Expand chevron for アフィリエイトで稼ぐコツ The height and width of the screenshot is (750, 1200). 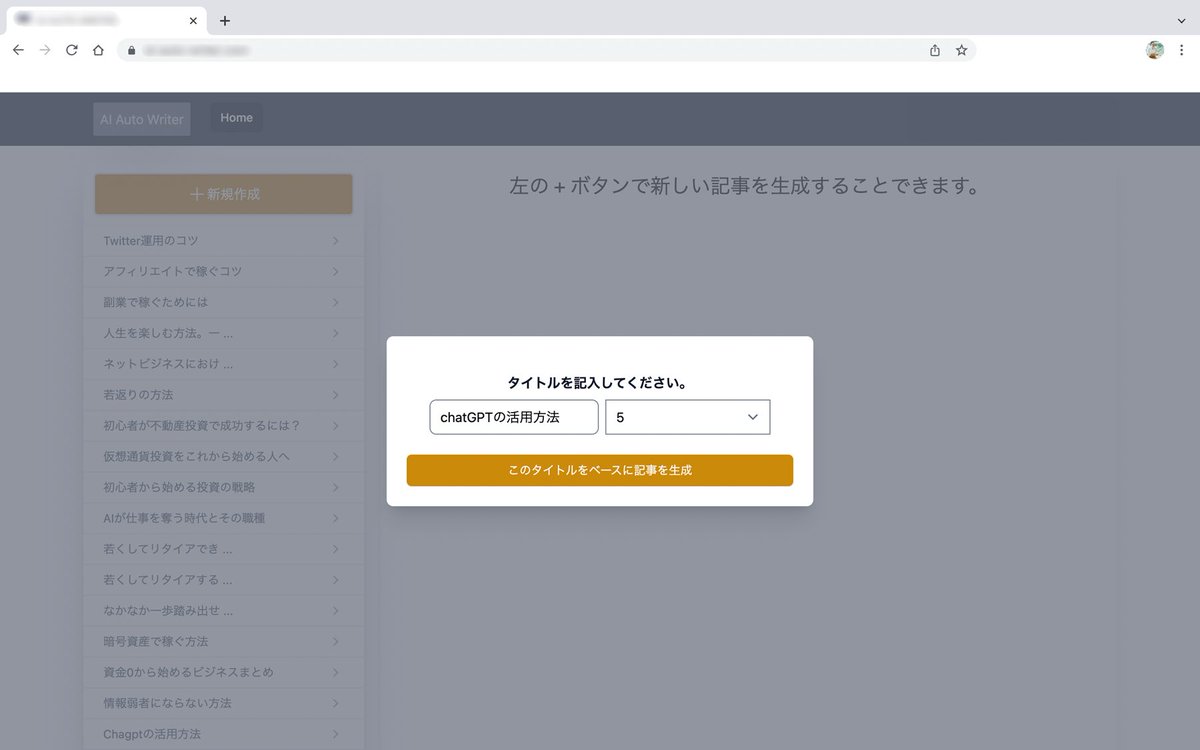coord(335,272)
